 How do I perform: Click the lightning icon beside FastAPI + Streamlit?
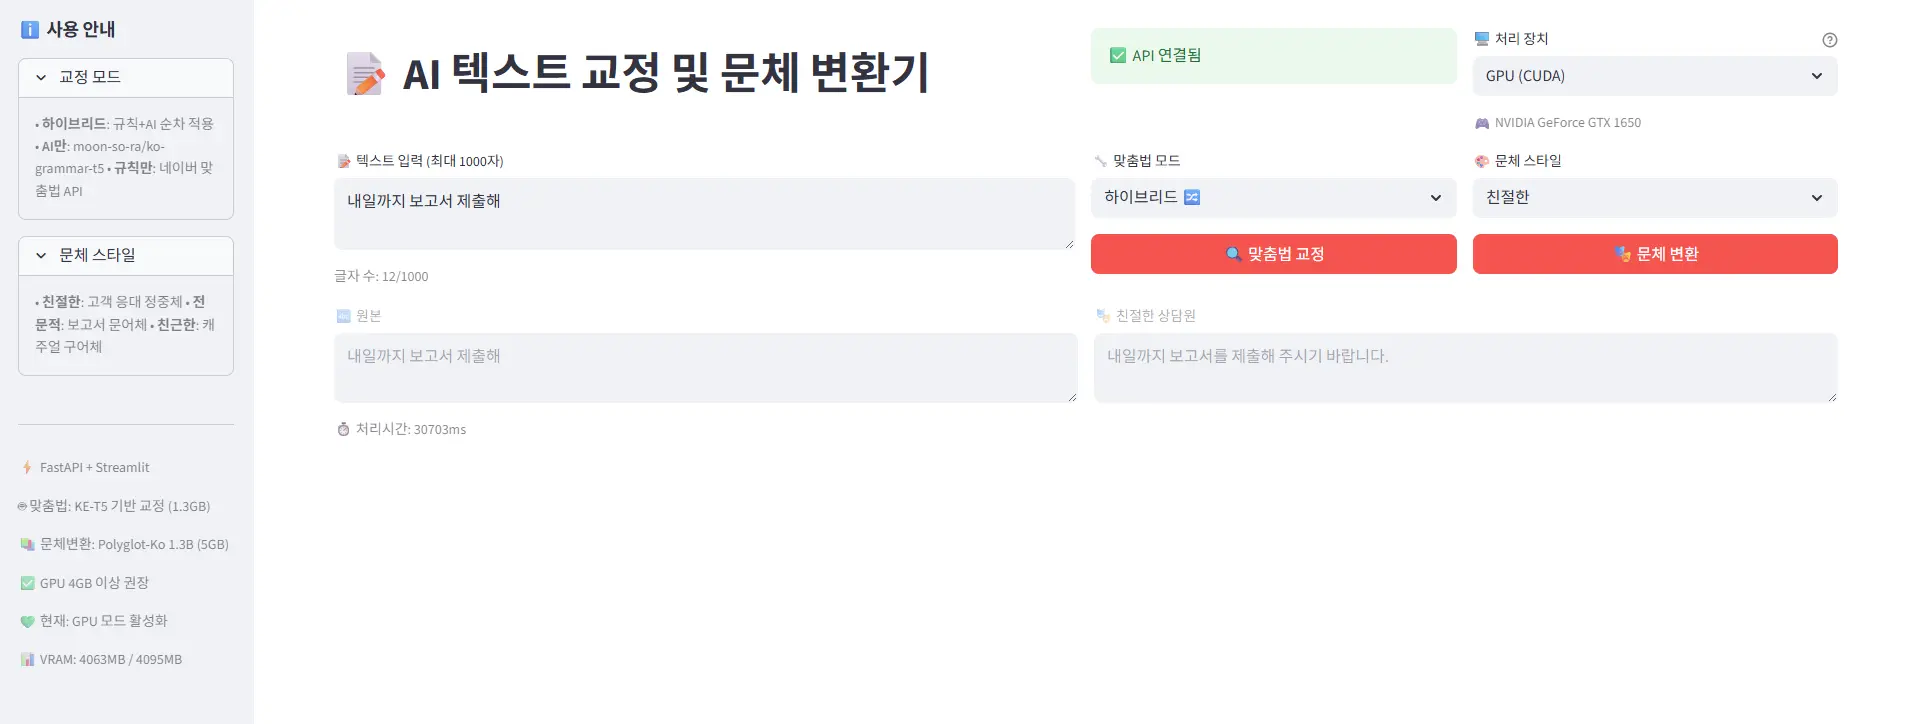click(x=27, y=467)
